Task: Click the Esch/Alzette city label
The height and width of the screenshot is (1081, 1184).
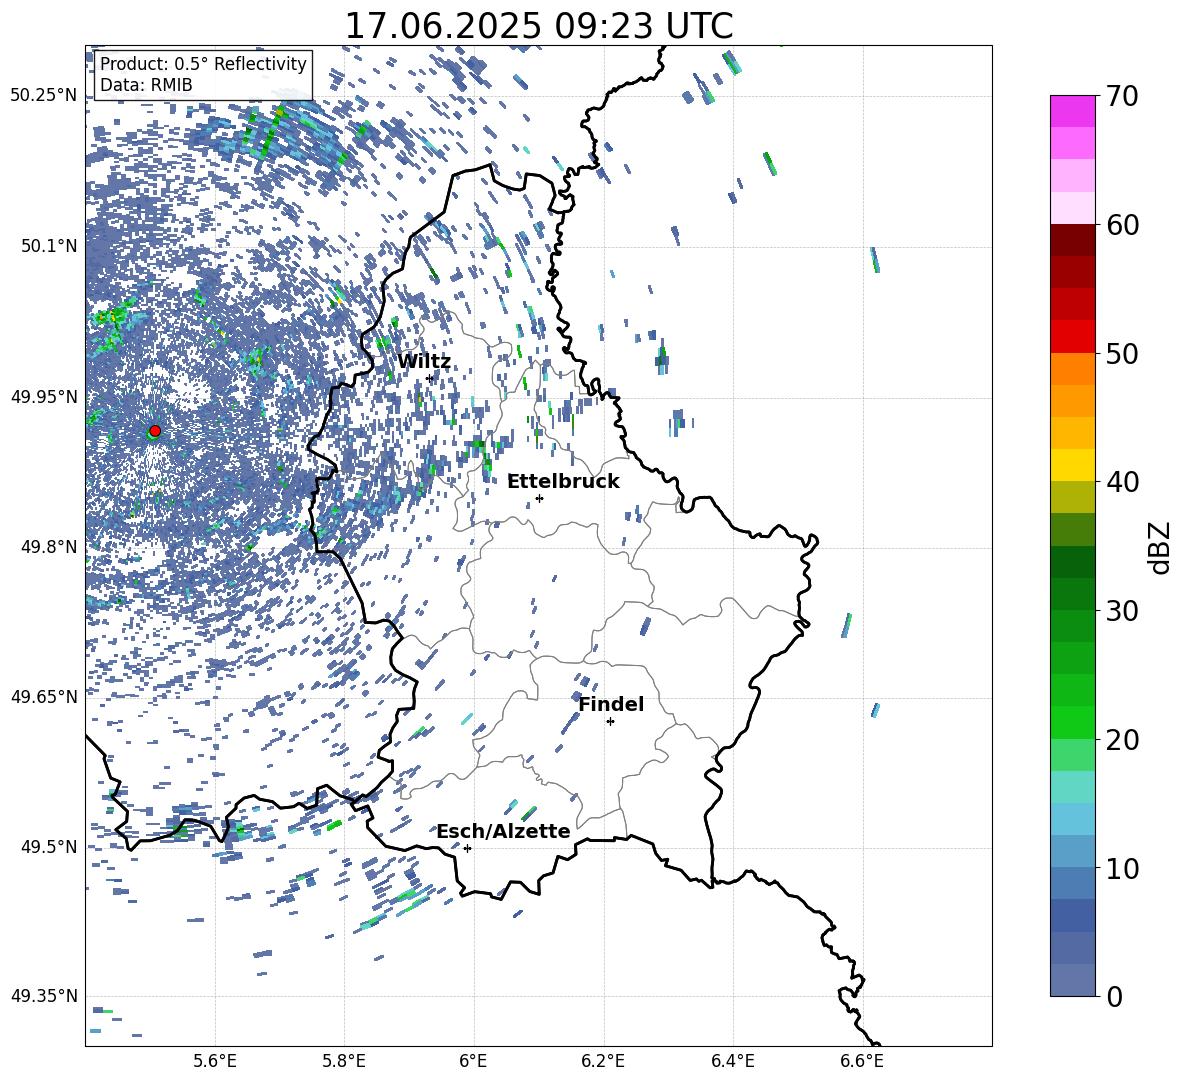Action: click(x=503, y=831)
